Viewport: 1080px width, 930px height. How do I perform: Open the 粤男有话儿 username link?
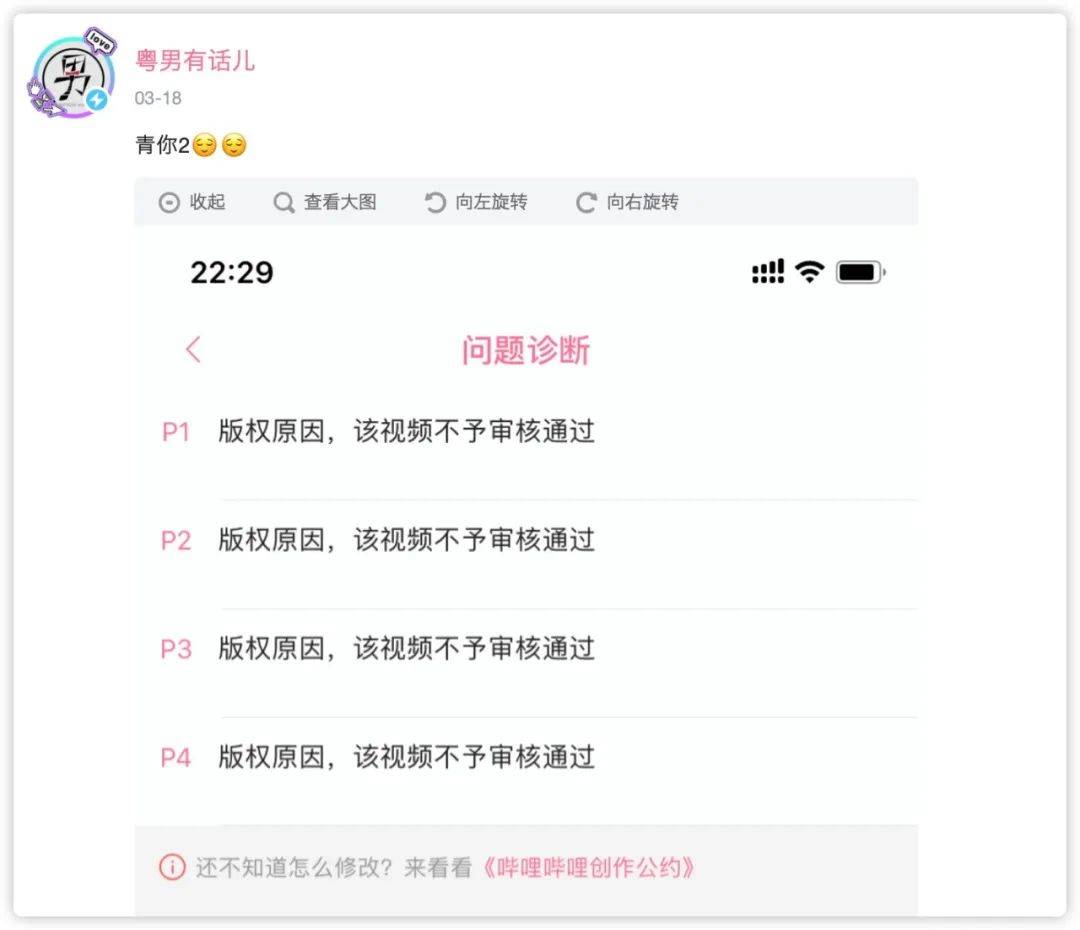(195, 60)
